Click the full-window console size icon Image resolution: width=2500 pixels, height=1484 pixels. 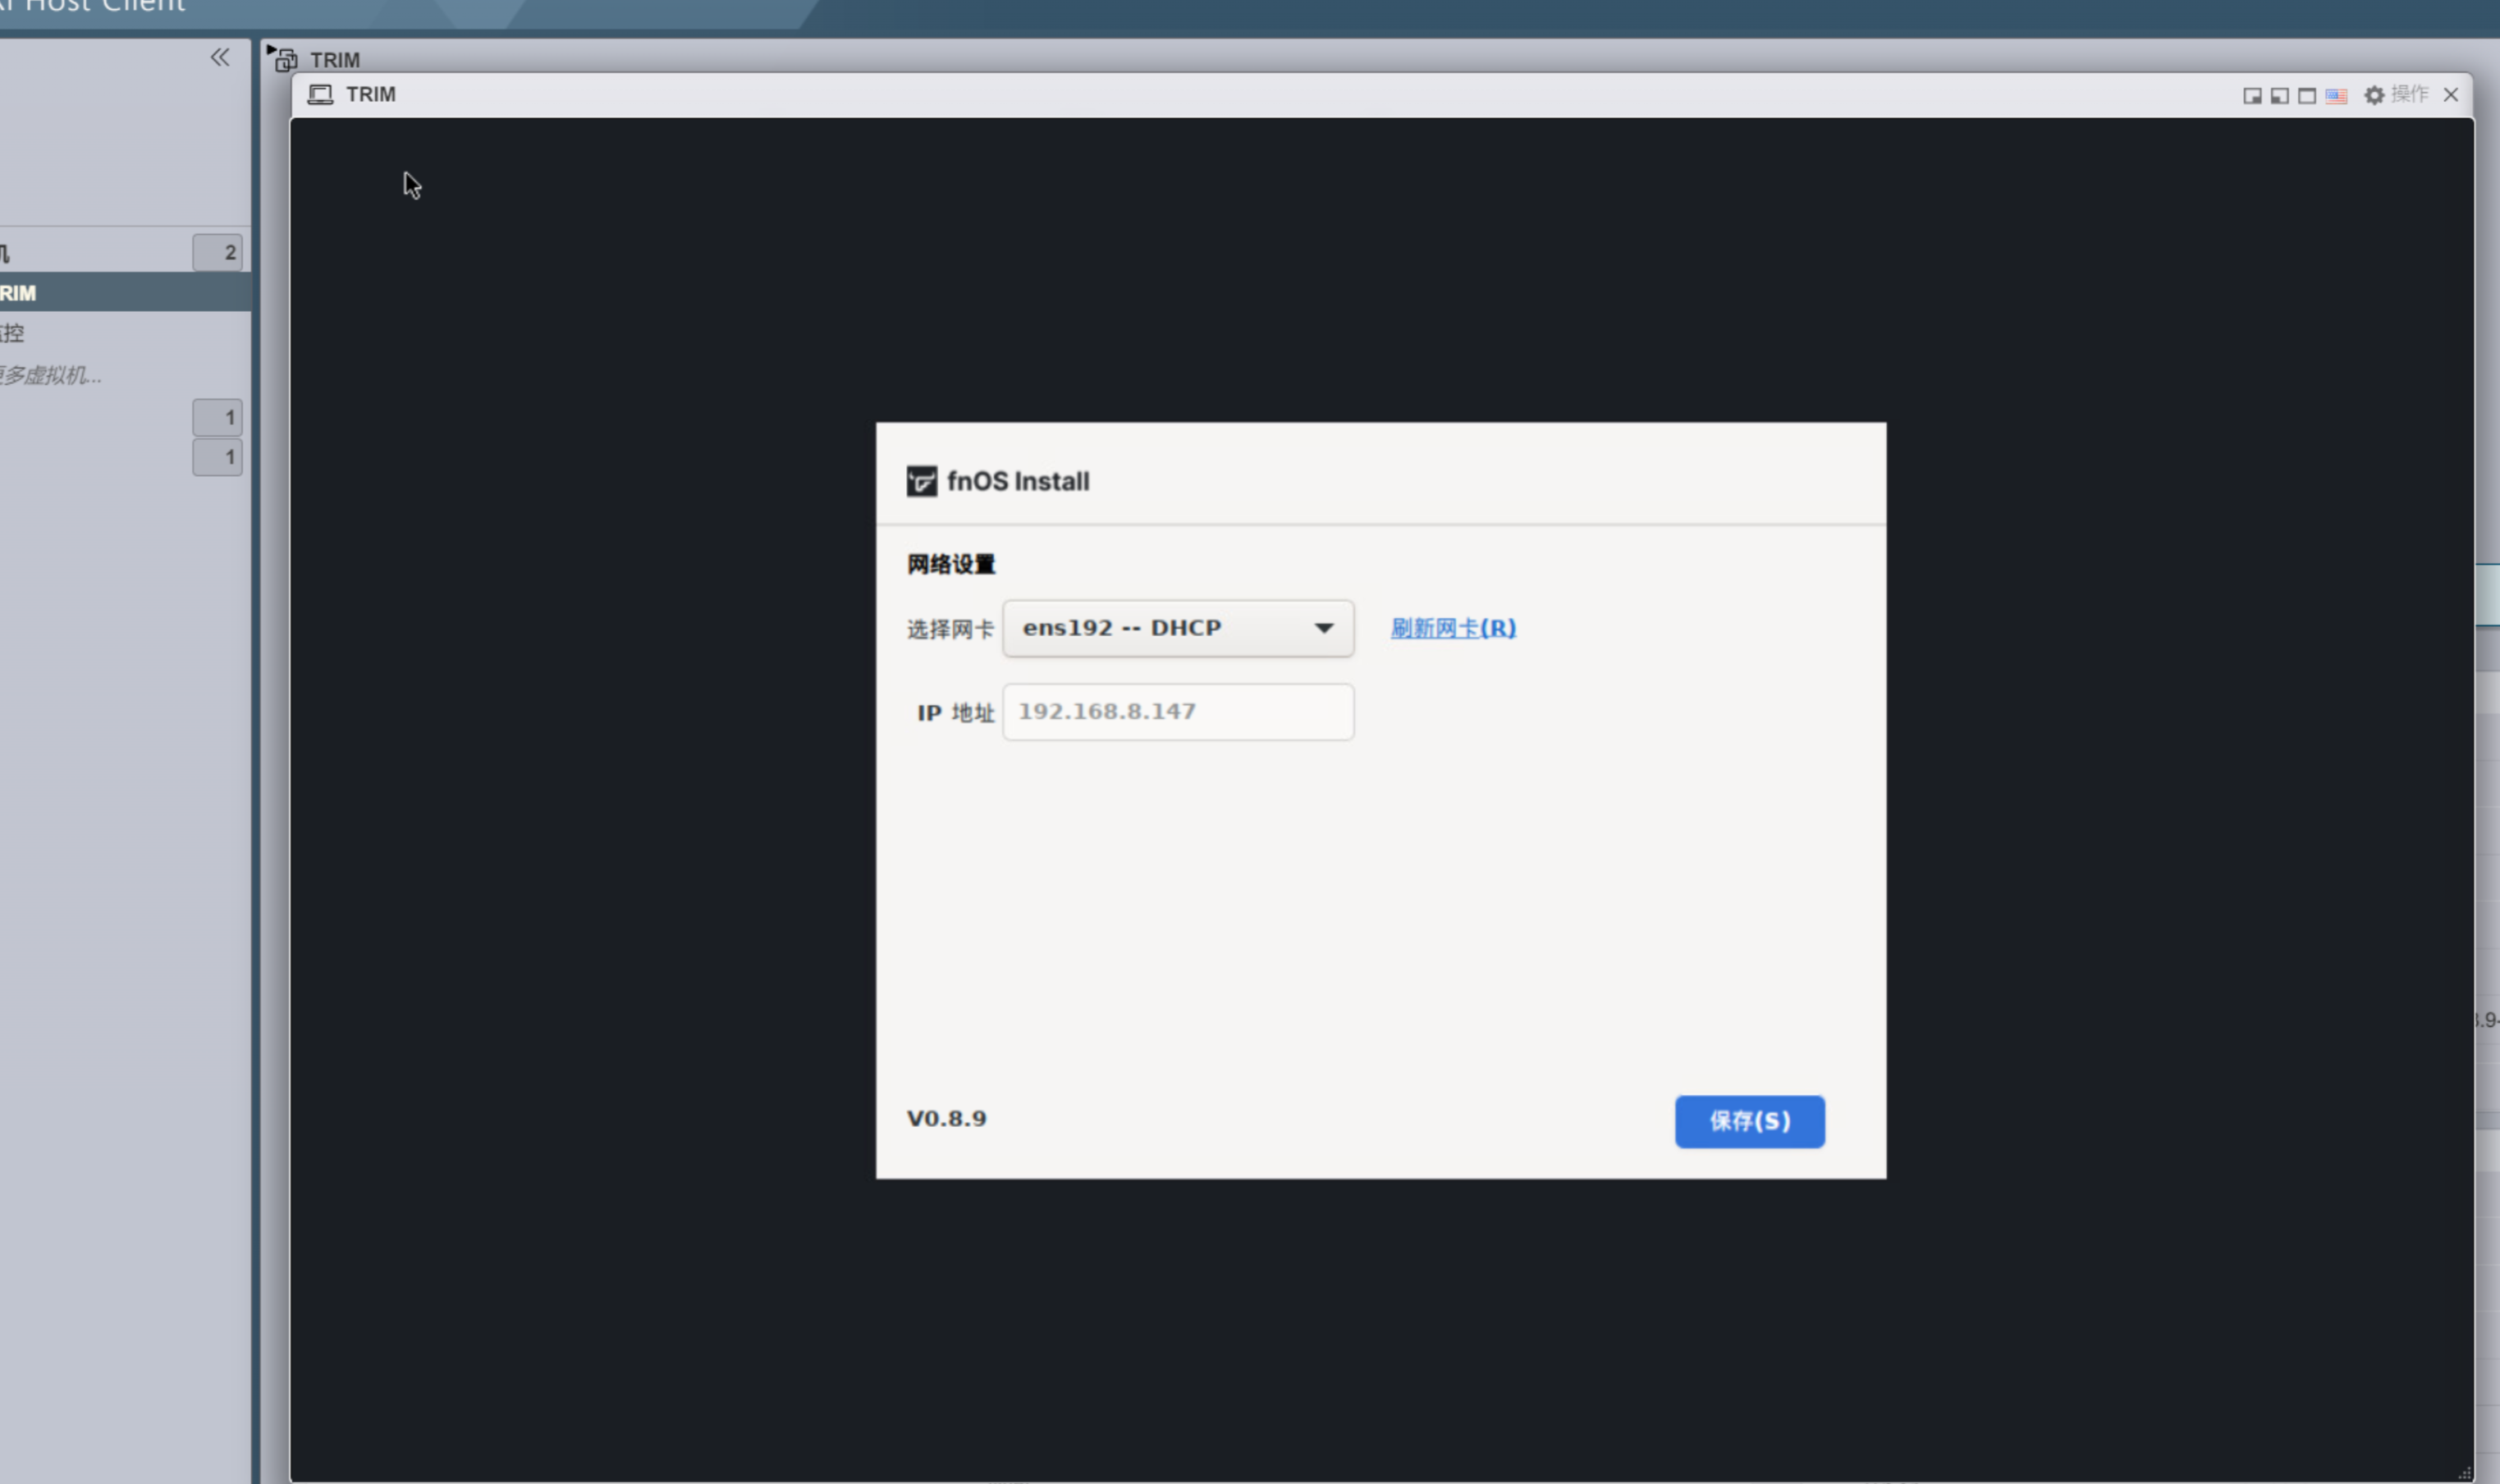coord(2307,96)
